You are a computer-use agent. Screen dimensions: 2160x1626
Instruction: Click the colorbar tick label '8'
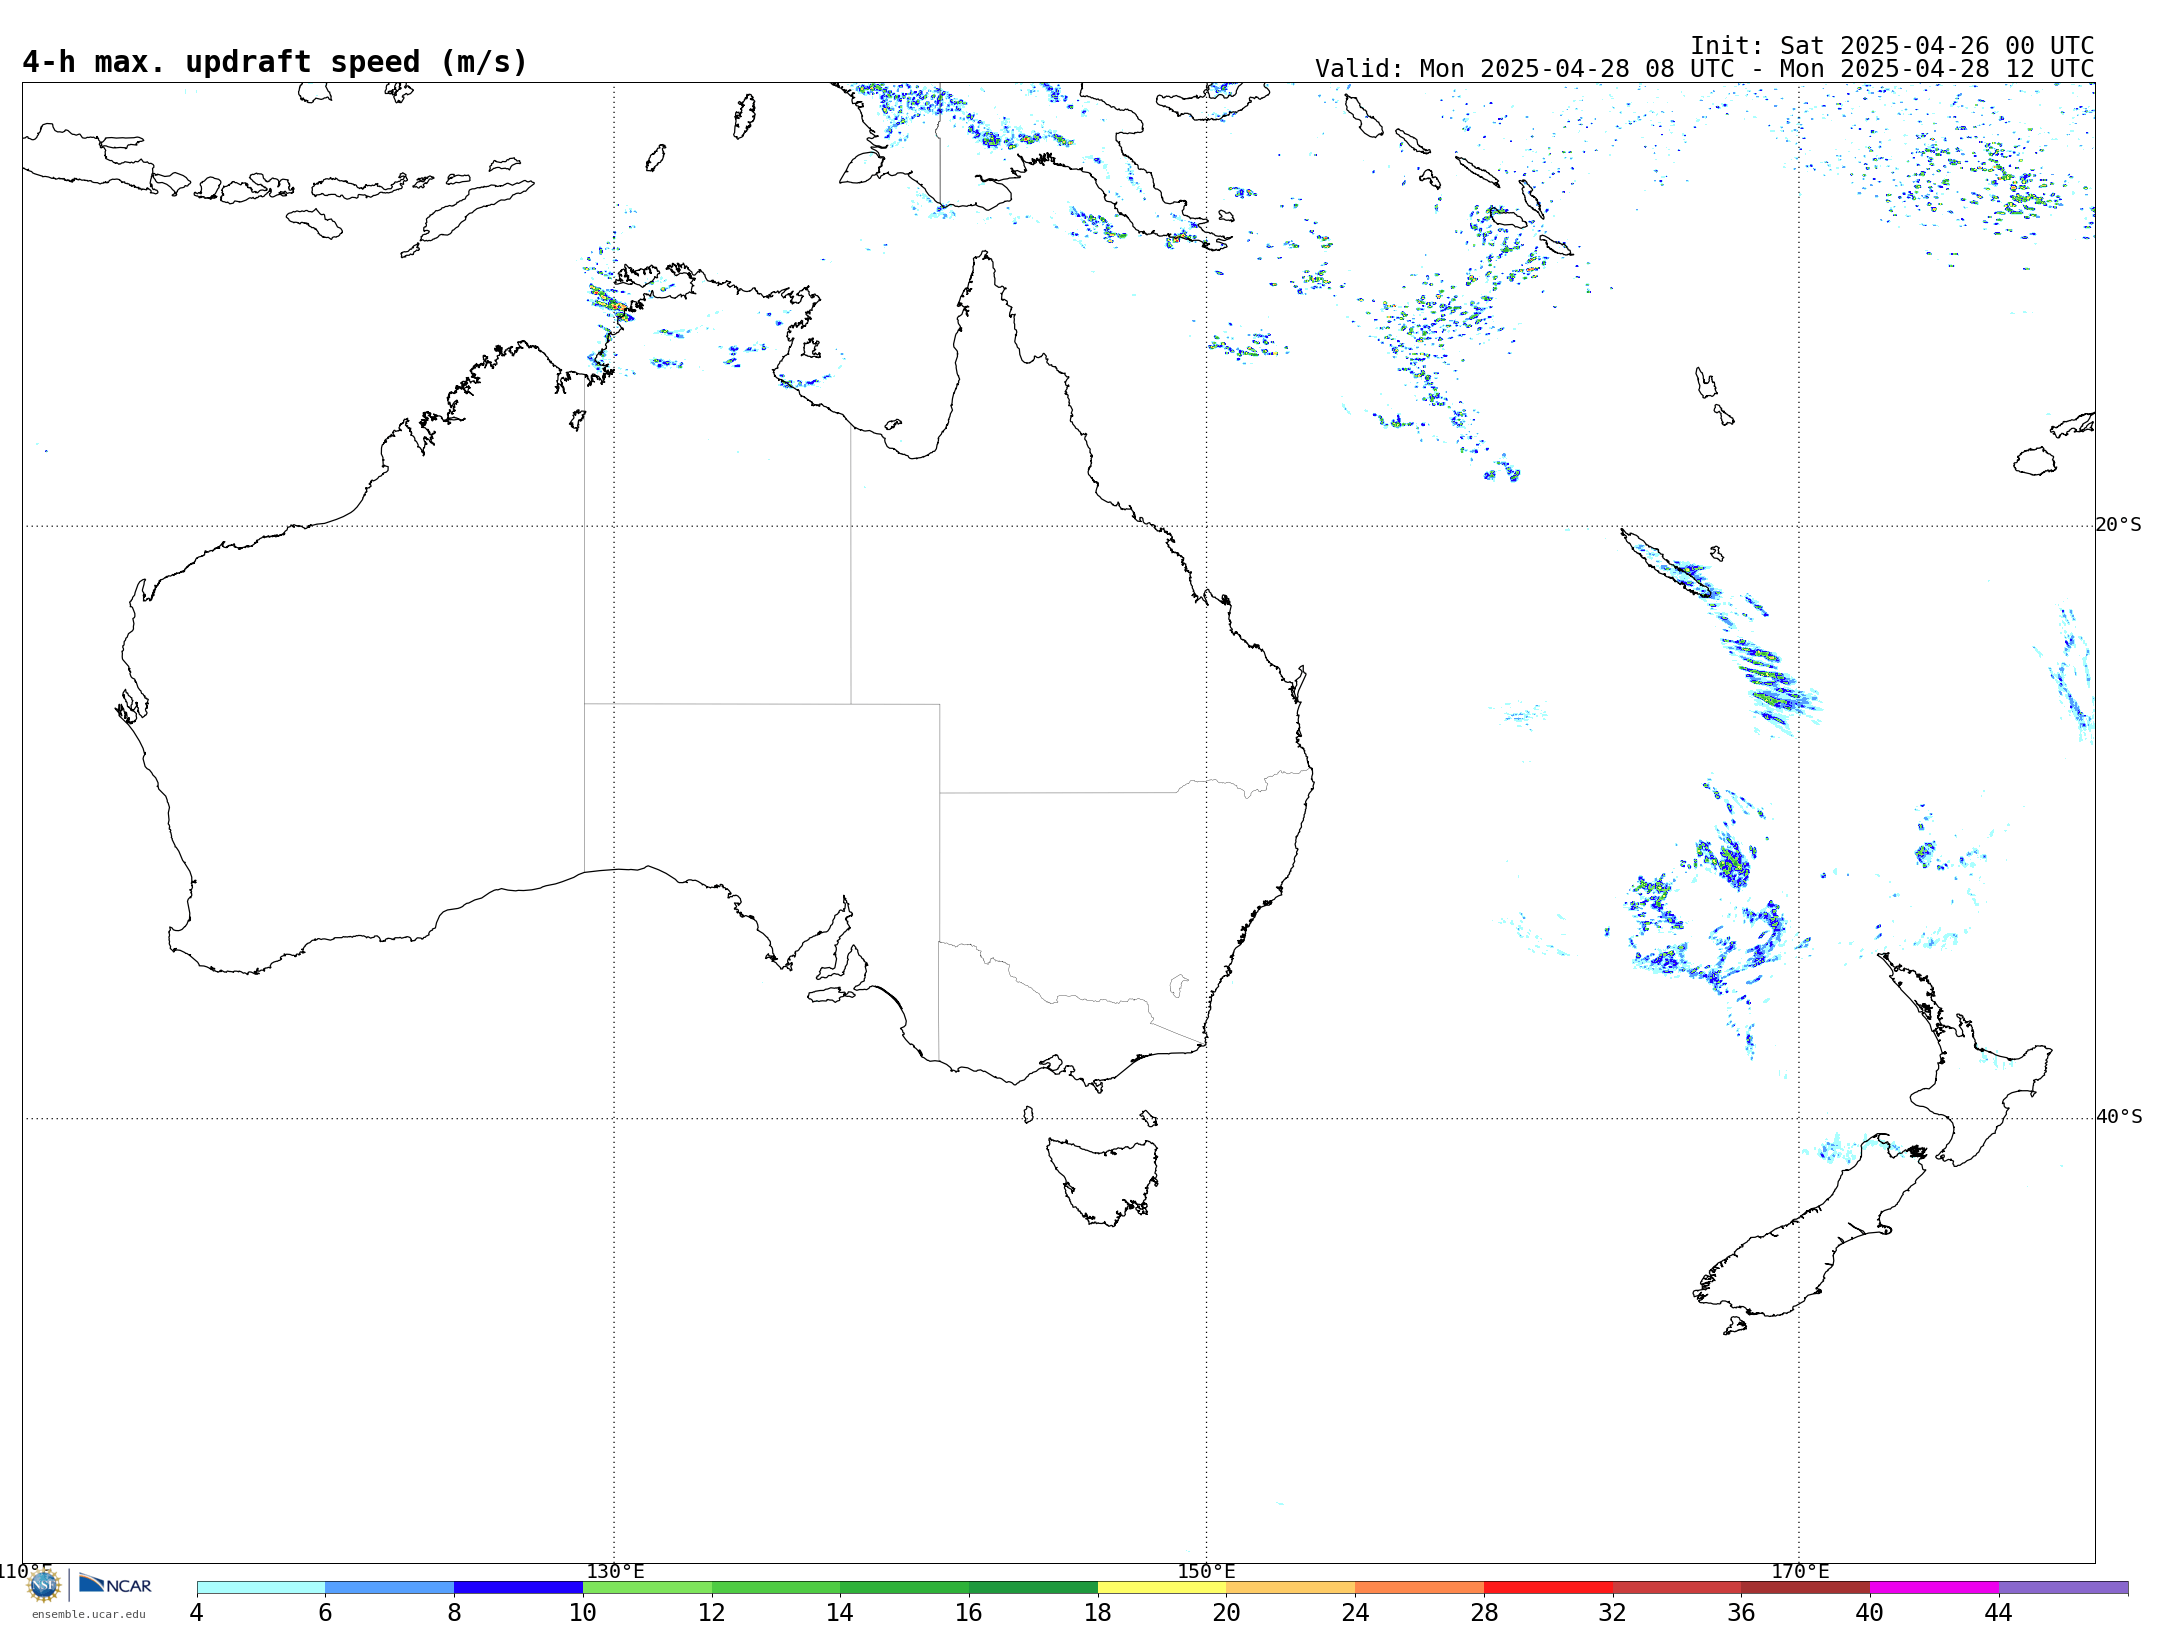(x=454, y=1613)
